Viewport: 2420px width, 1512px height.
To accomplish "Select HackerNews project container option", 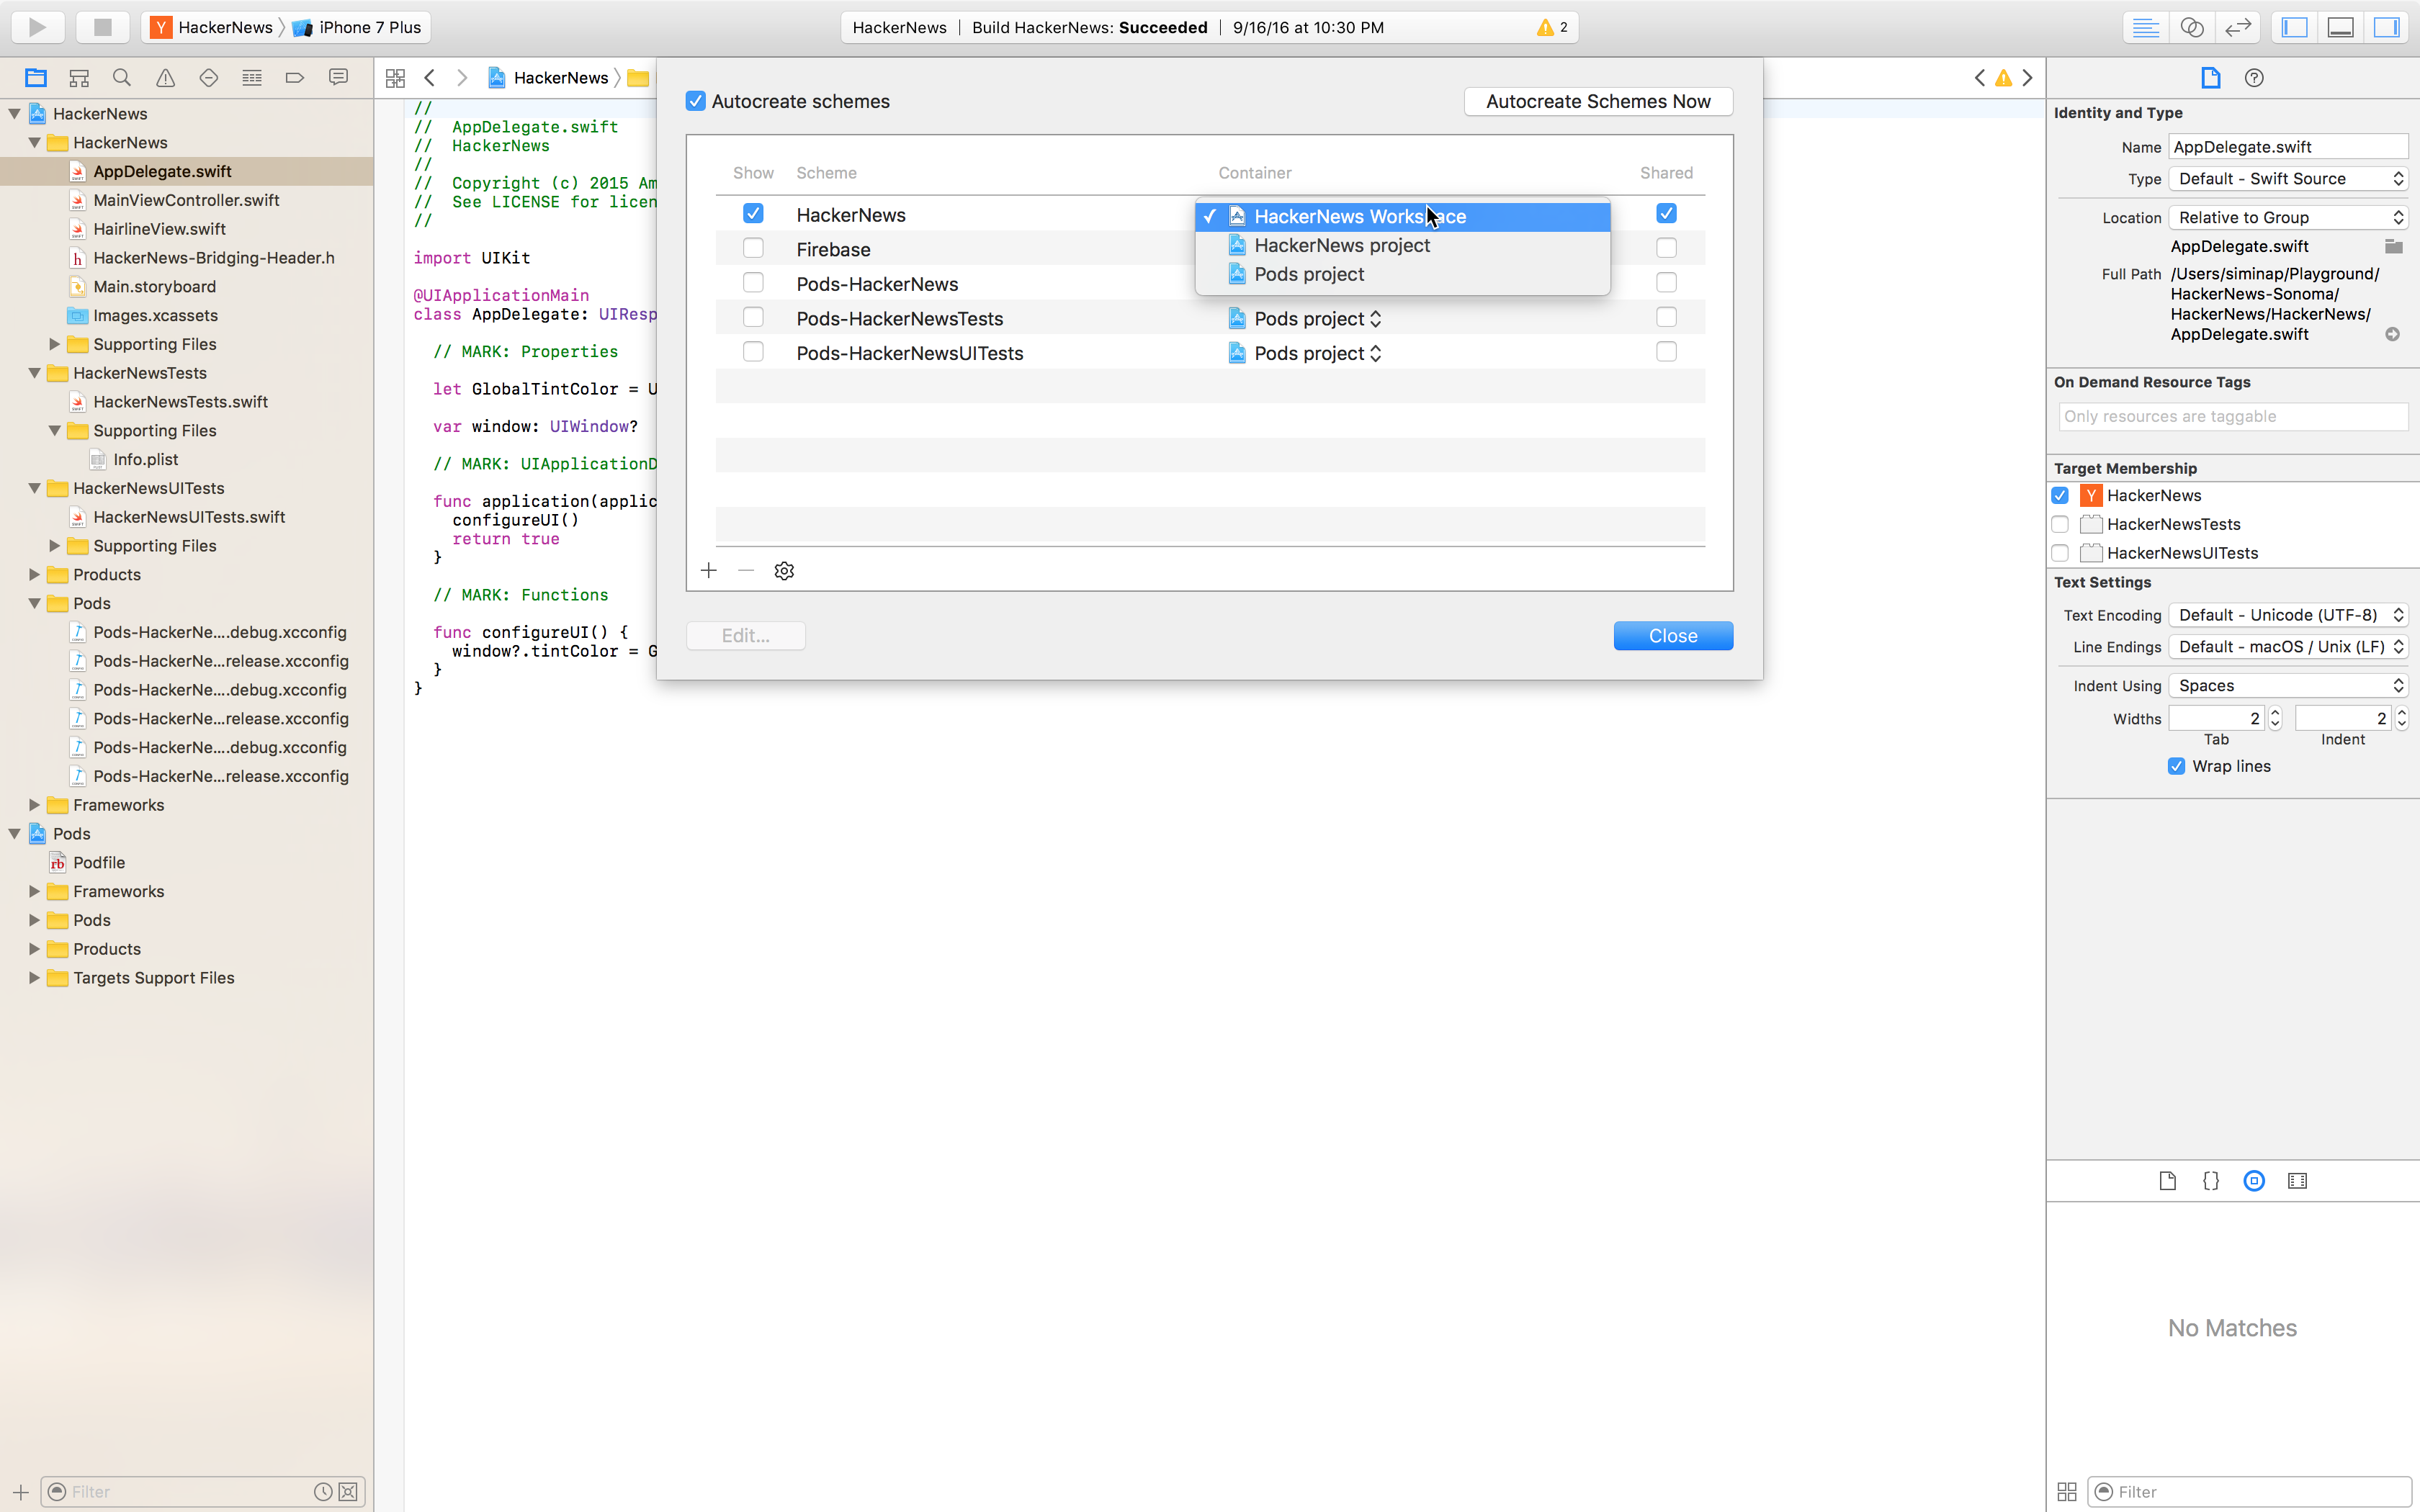I will pyautogui.click(x=1342, y=244).
